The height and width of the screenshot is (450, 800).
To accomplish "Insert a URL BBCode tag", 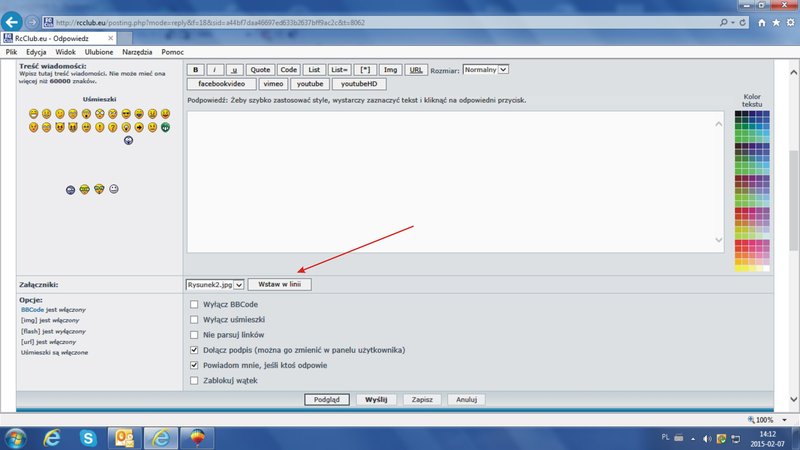I will [416, 70].
